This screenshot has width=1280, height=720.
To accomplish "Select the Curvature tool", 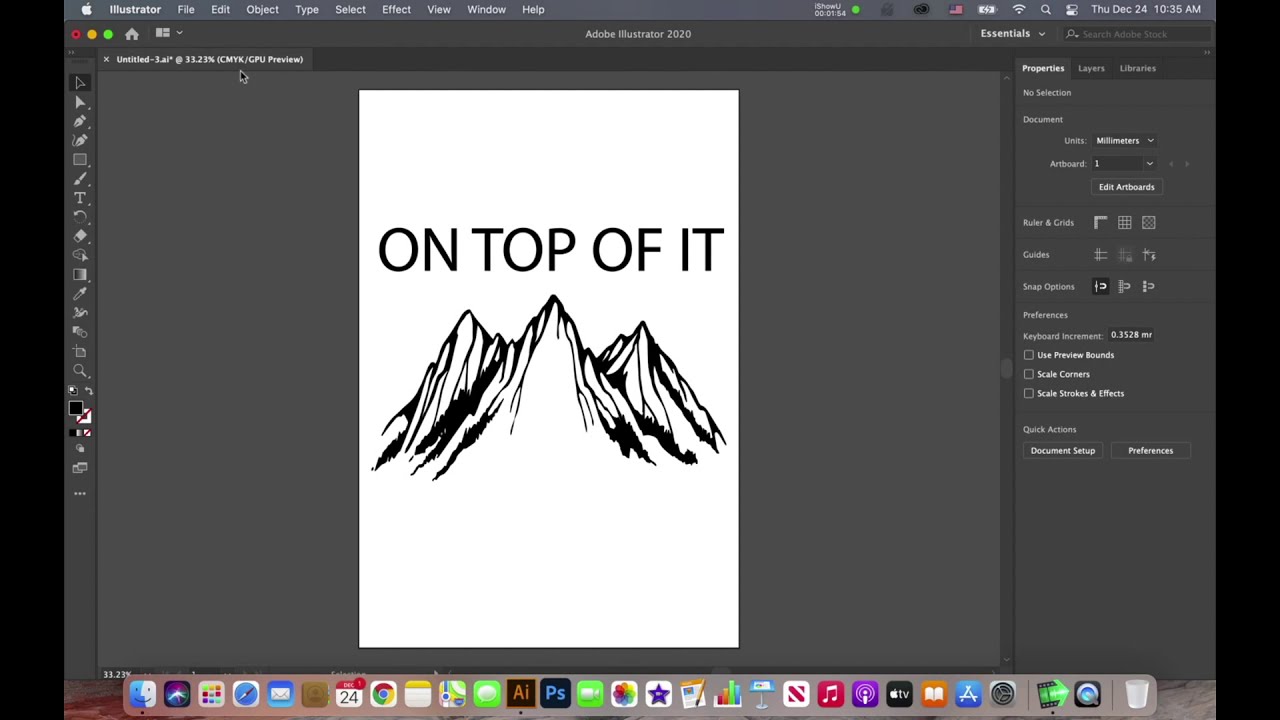I will point(80,140).
